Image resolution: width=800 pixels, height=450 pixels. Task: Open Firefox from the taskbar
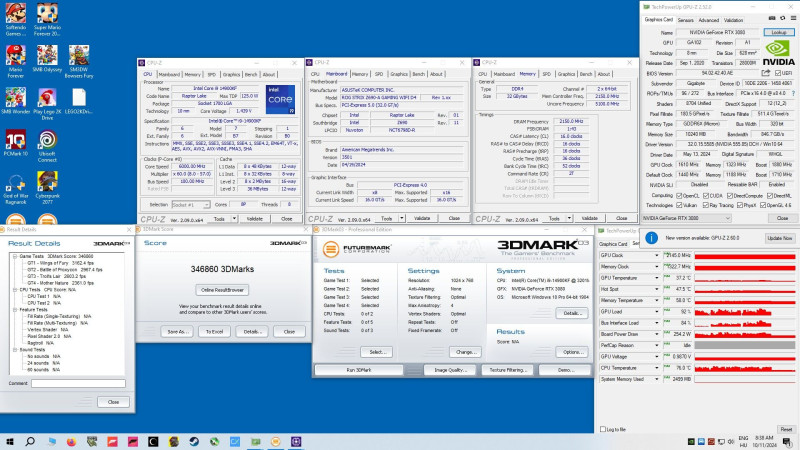(71, 441)
